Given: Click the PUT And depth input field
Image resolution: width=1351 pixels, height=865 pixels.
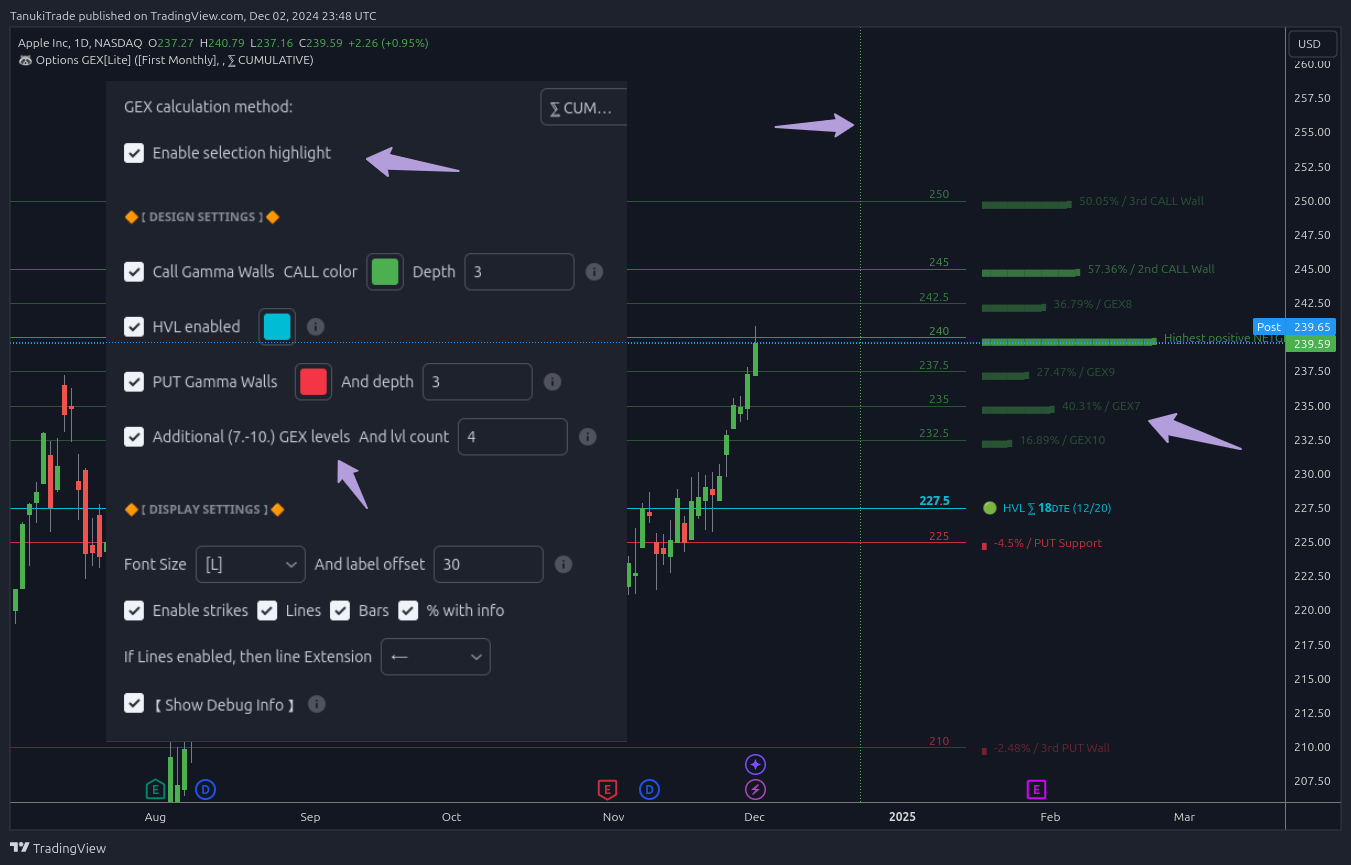Looking at the screenshot, I should click(477, 382).
